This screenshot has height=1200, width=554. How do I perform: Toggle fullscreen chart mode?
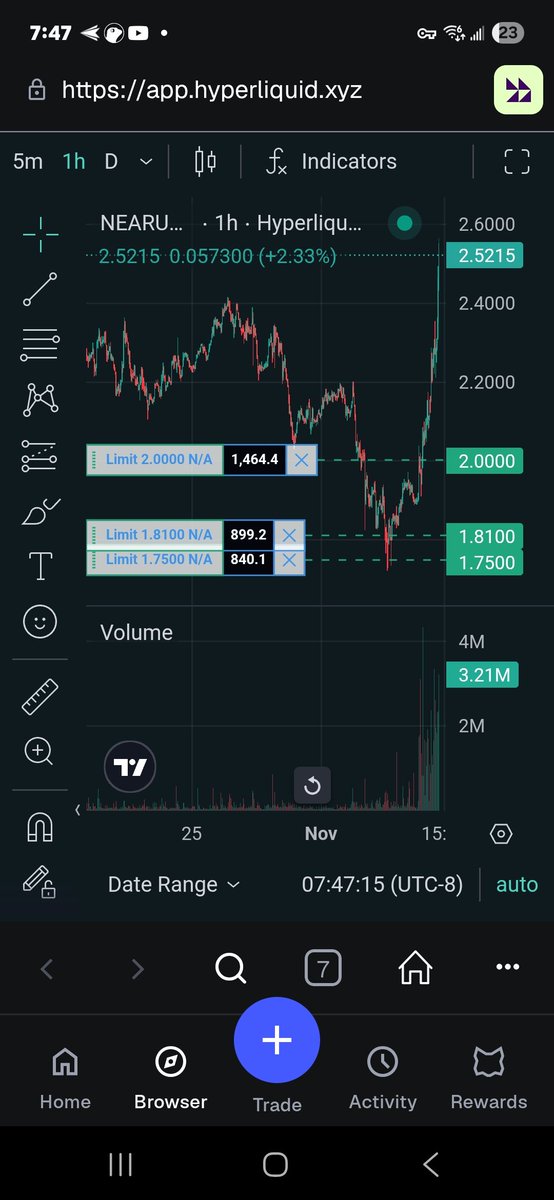tap(517, 162)
